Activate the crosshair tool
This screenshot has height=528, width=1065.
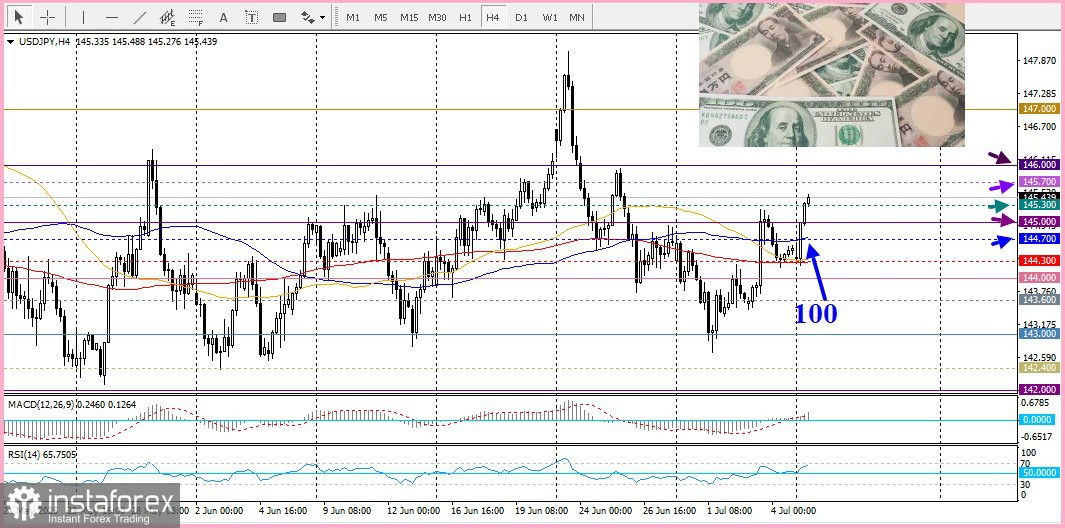48,17
